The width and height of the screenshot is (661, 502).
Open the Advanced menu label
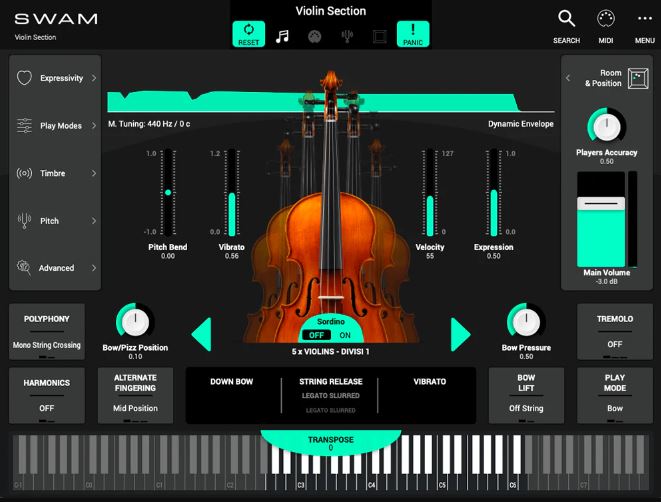[x=56, y=268]
